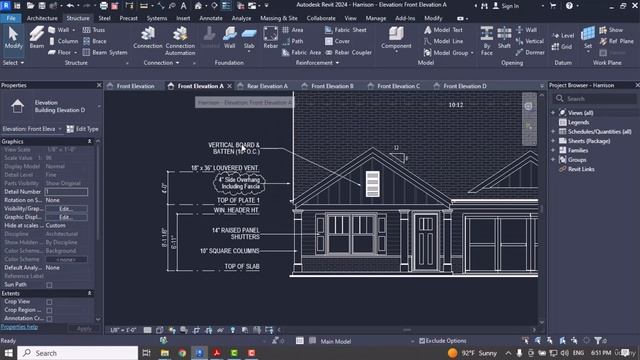640x360 pixels.
Task: Pick the Brace tool
Action: (95, 41)
